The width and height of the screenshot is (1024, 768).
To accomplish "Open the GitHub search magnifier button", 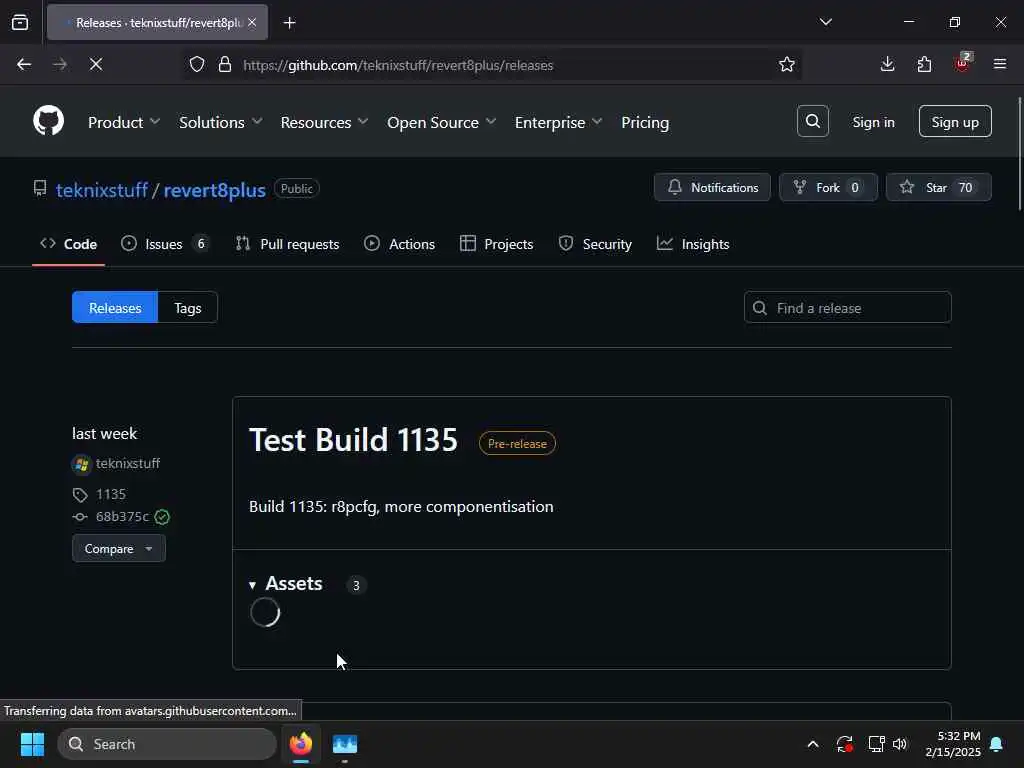I will pos(812,121).
